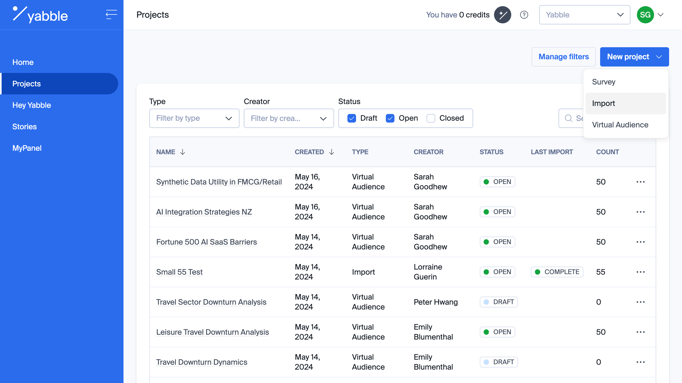Click the search magnifier field

click(571, 118)
